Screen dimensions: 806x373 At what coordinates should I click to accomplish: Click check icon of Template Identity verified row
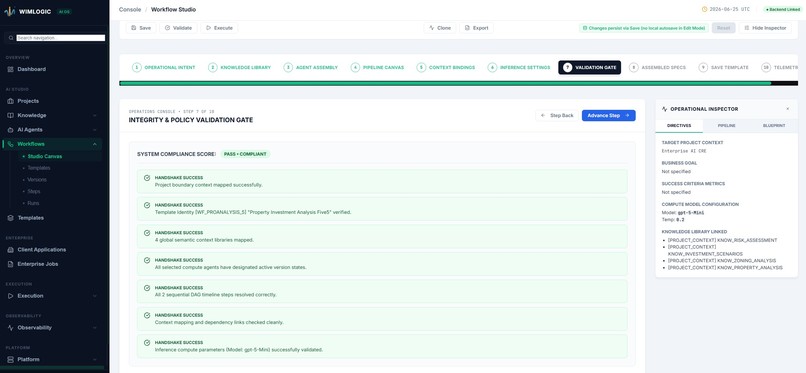pos(147,205)
